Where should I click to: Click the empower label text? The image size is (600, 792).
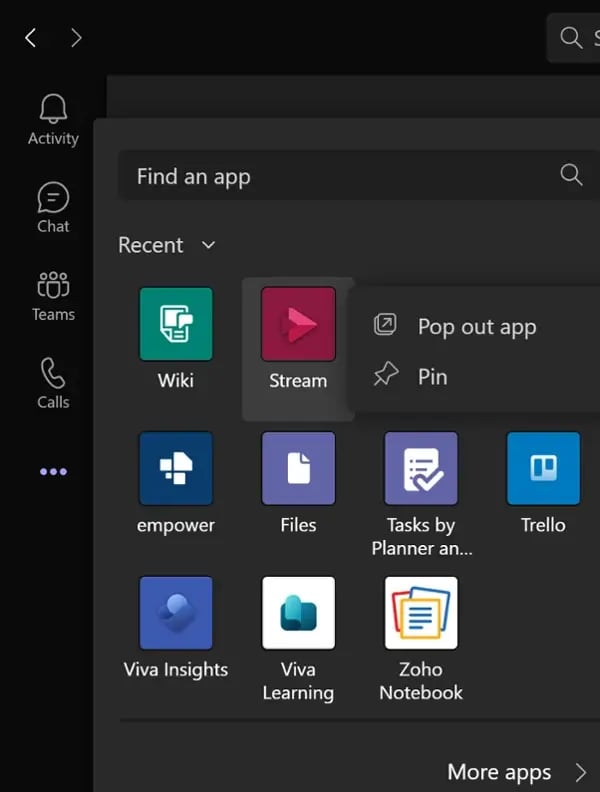point(176,526)
